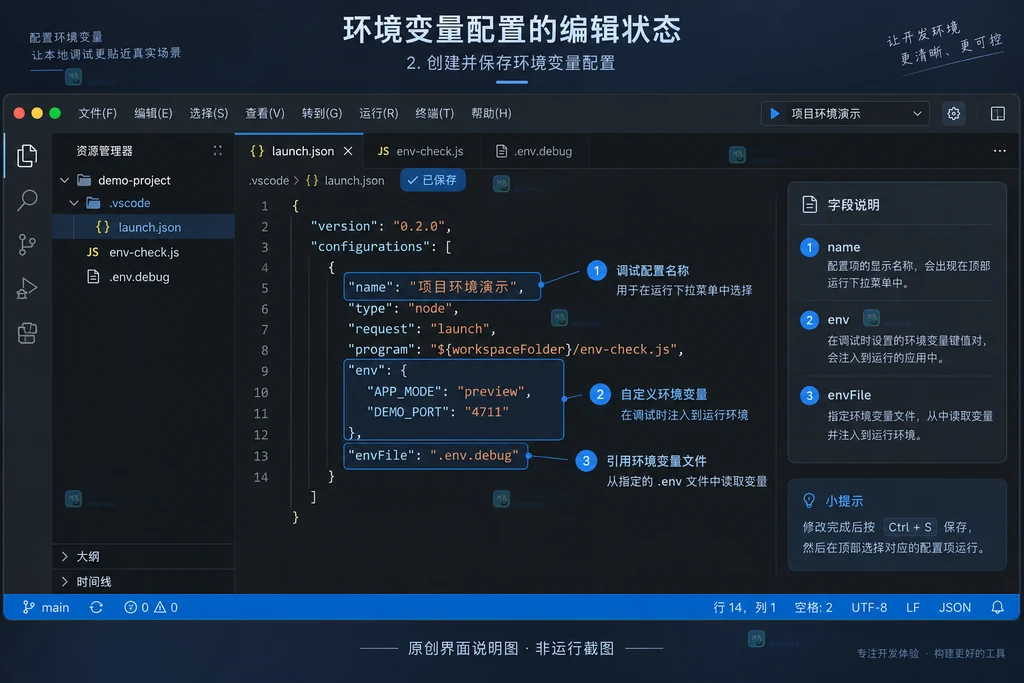
Task: Switch to the .env.debug tab
Action: coord(534,151)
